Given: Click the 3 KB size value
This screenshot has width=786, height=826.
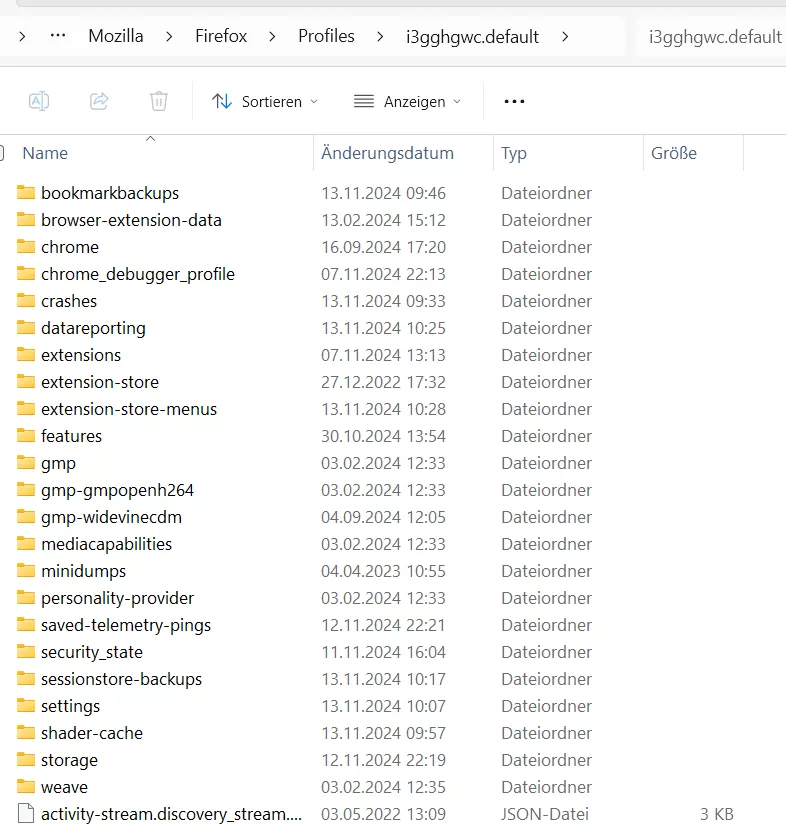Looking at the screenshot, I should [717, 814].
